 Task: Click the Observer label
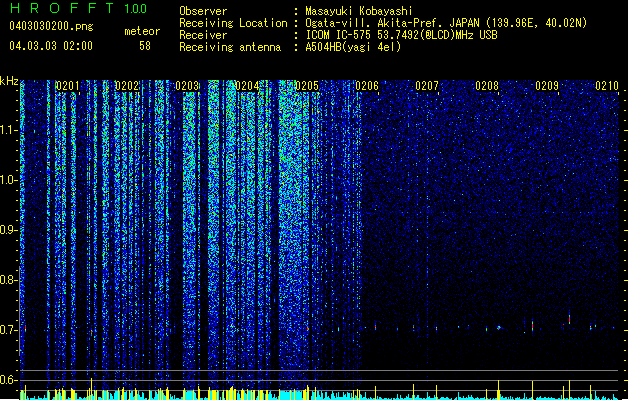tap(203, 11)
